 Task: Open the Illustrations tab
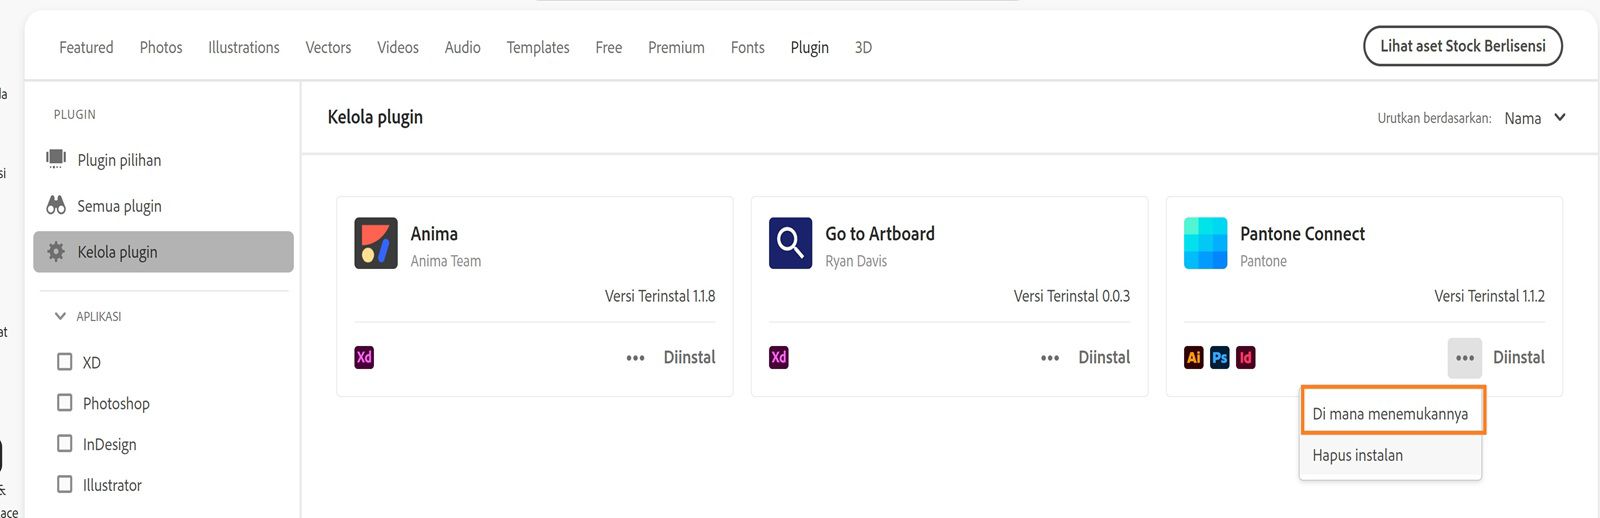click(244, 47)
